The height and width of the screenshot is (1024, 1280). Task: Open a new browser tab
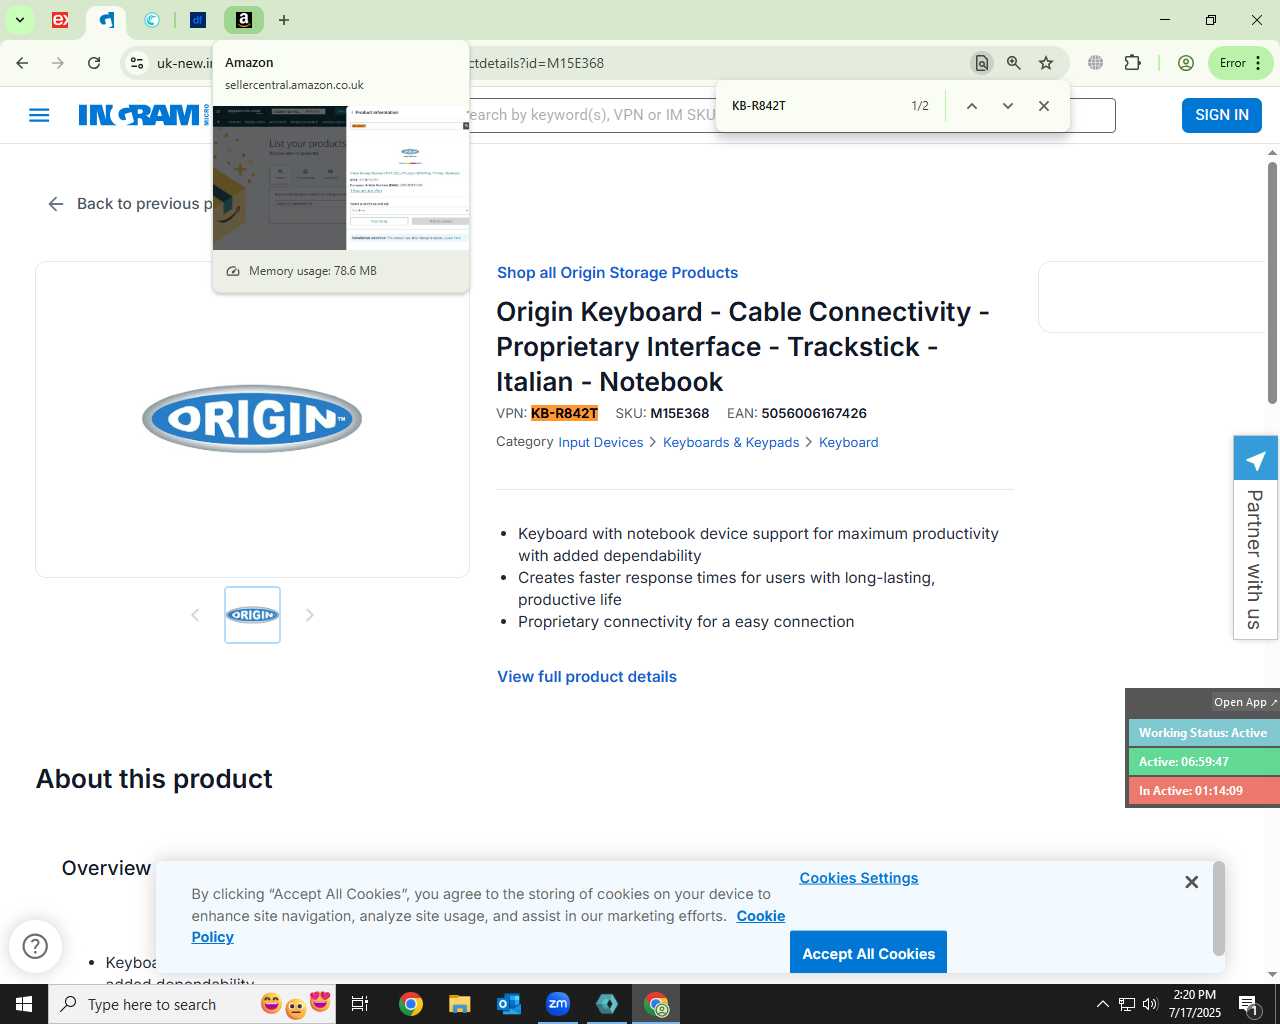[x=284, y=20]
